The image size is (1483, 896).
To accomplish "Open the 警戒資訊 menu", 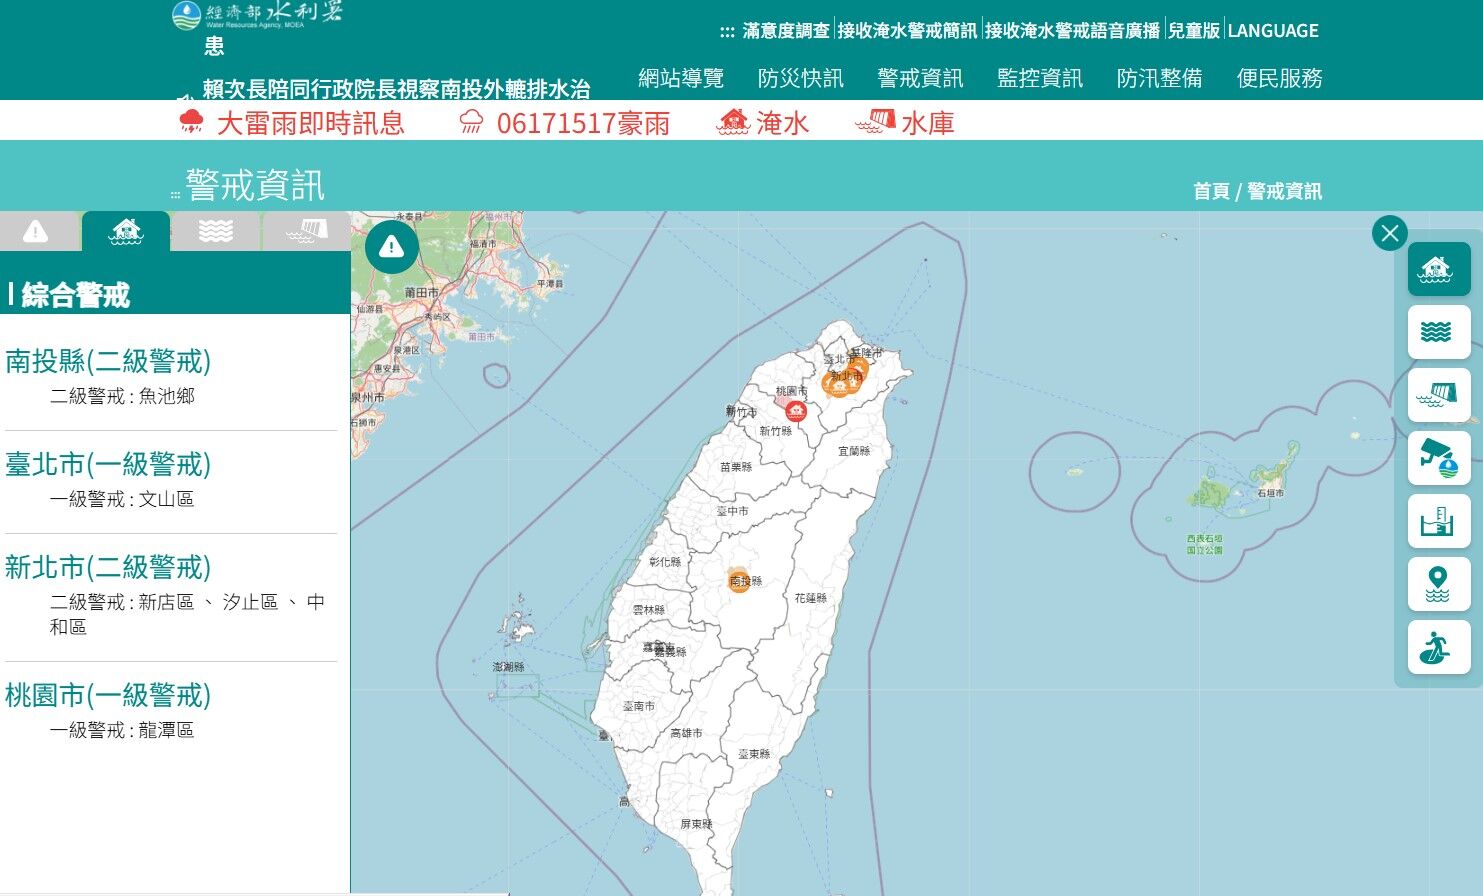I will [920, 78].
